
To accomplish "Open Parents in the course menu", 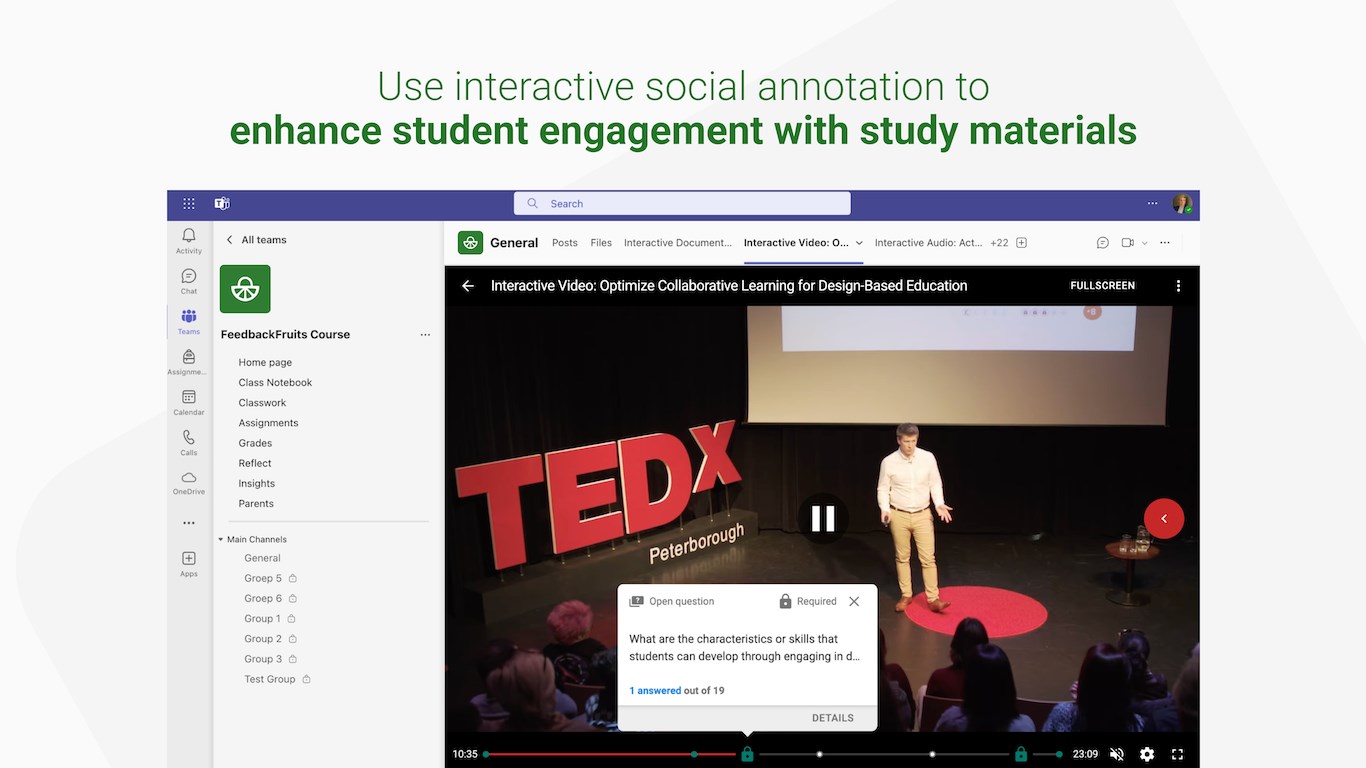I will [256, 504].
